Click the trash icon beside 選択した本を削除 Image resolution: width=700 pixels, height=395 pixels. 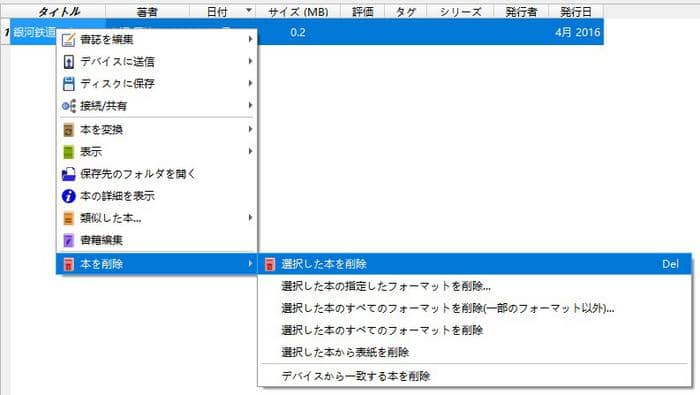270,264
